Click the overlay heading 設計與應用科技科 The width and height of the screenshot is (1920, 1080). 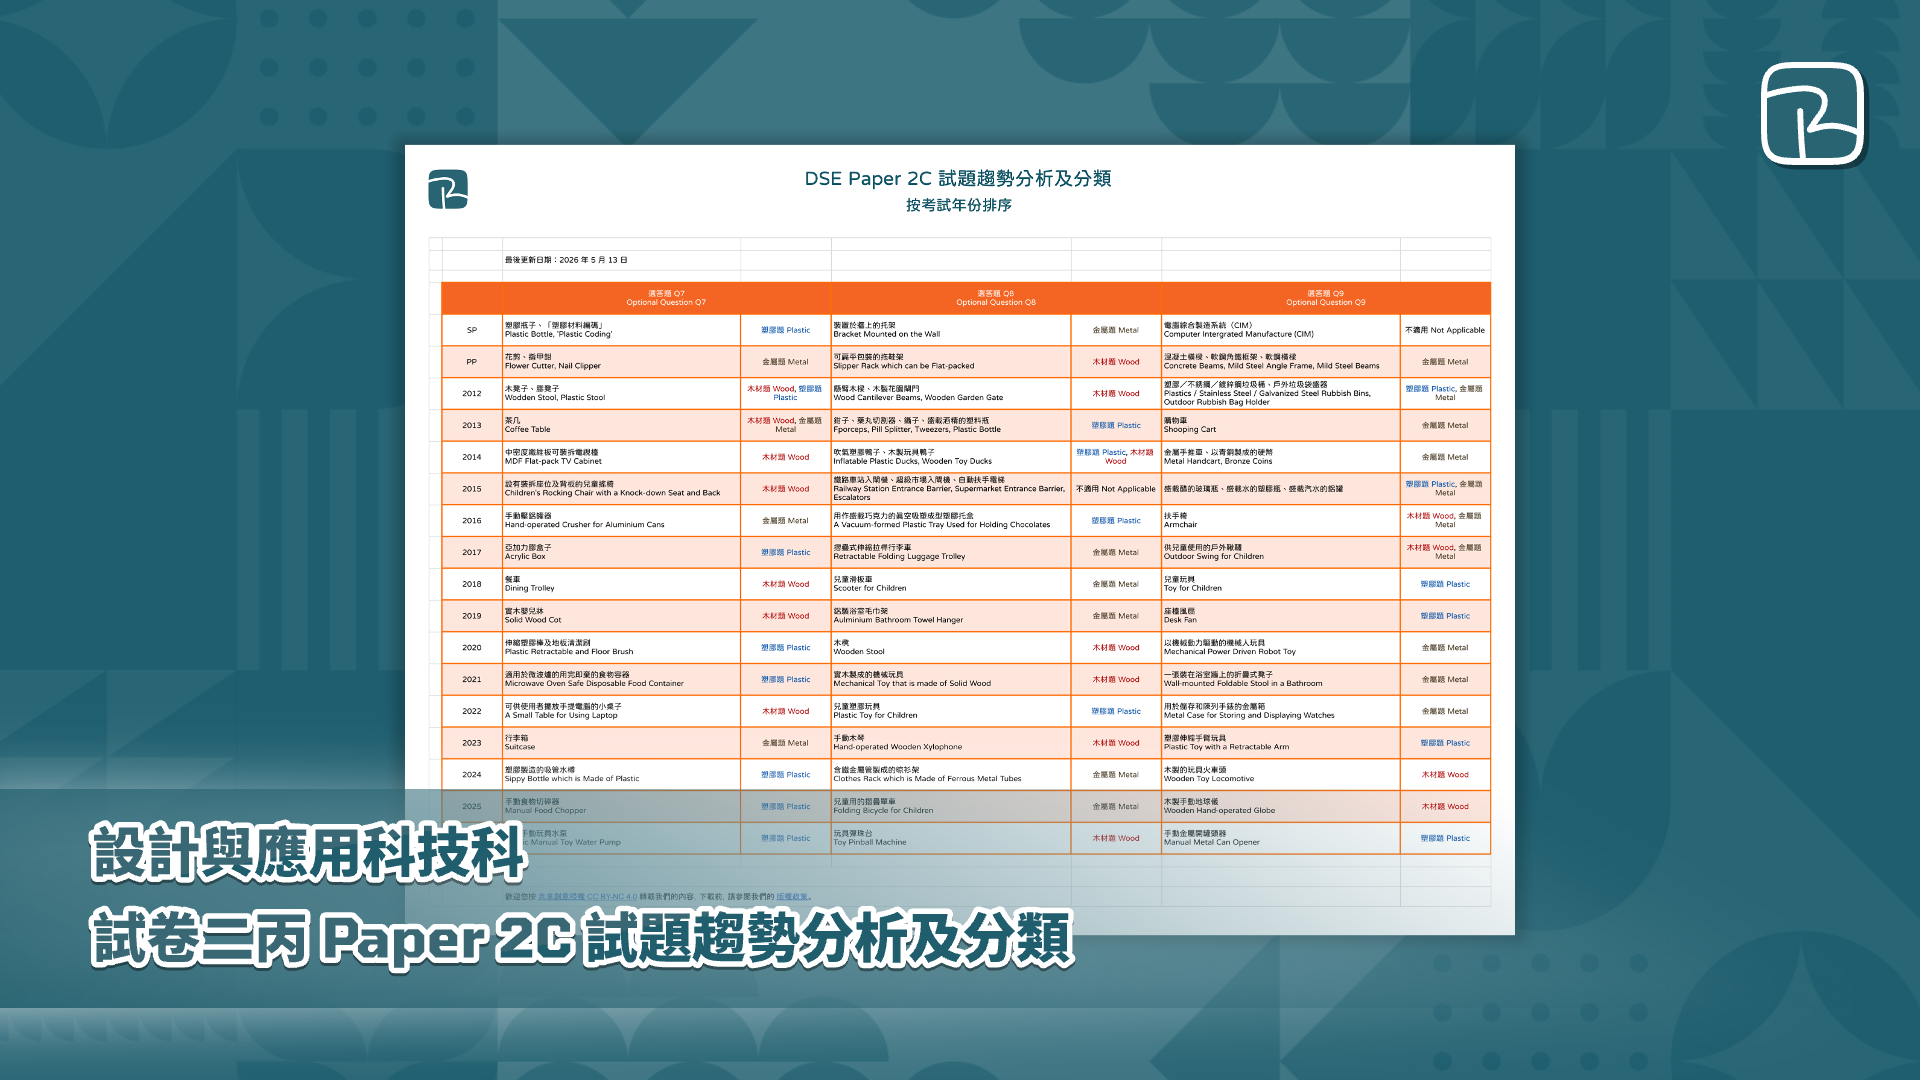click(x=309, y=853)
